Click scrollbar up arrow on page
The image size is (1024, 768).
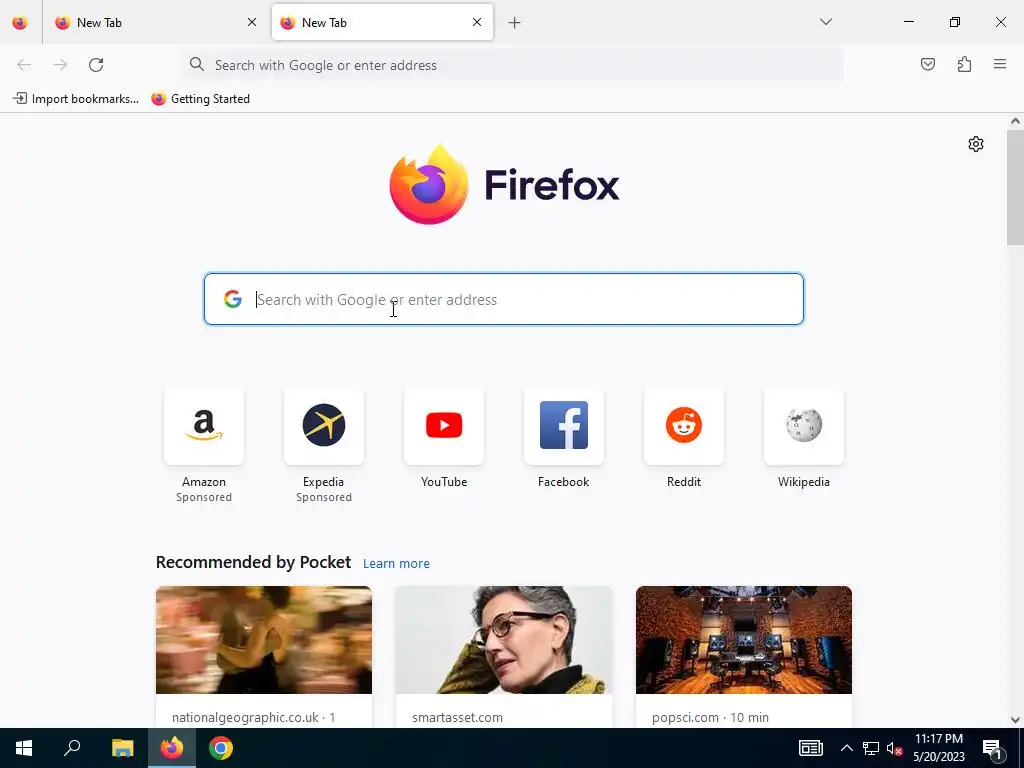tap(1015, 121)
